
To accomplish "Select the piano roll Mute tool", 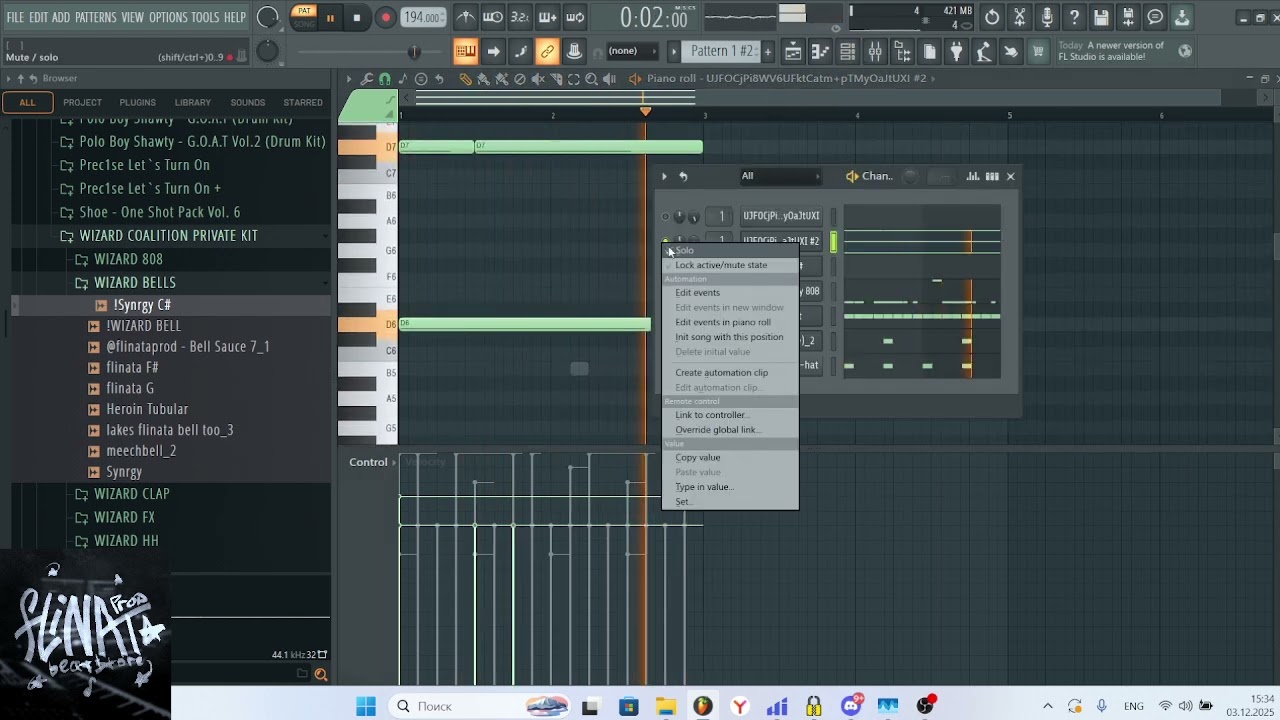I will [538, 79].
